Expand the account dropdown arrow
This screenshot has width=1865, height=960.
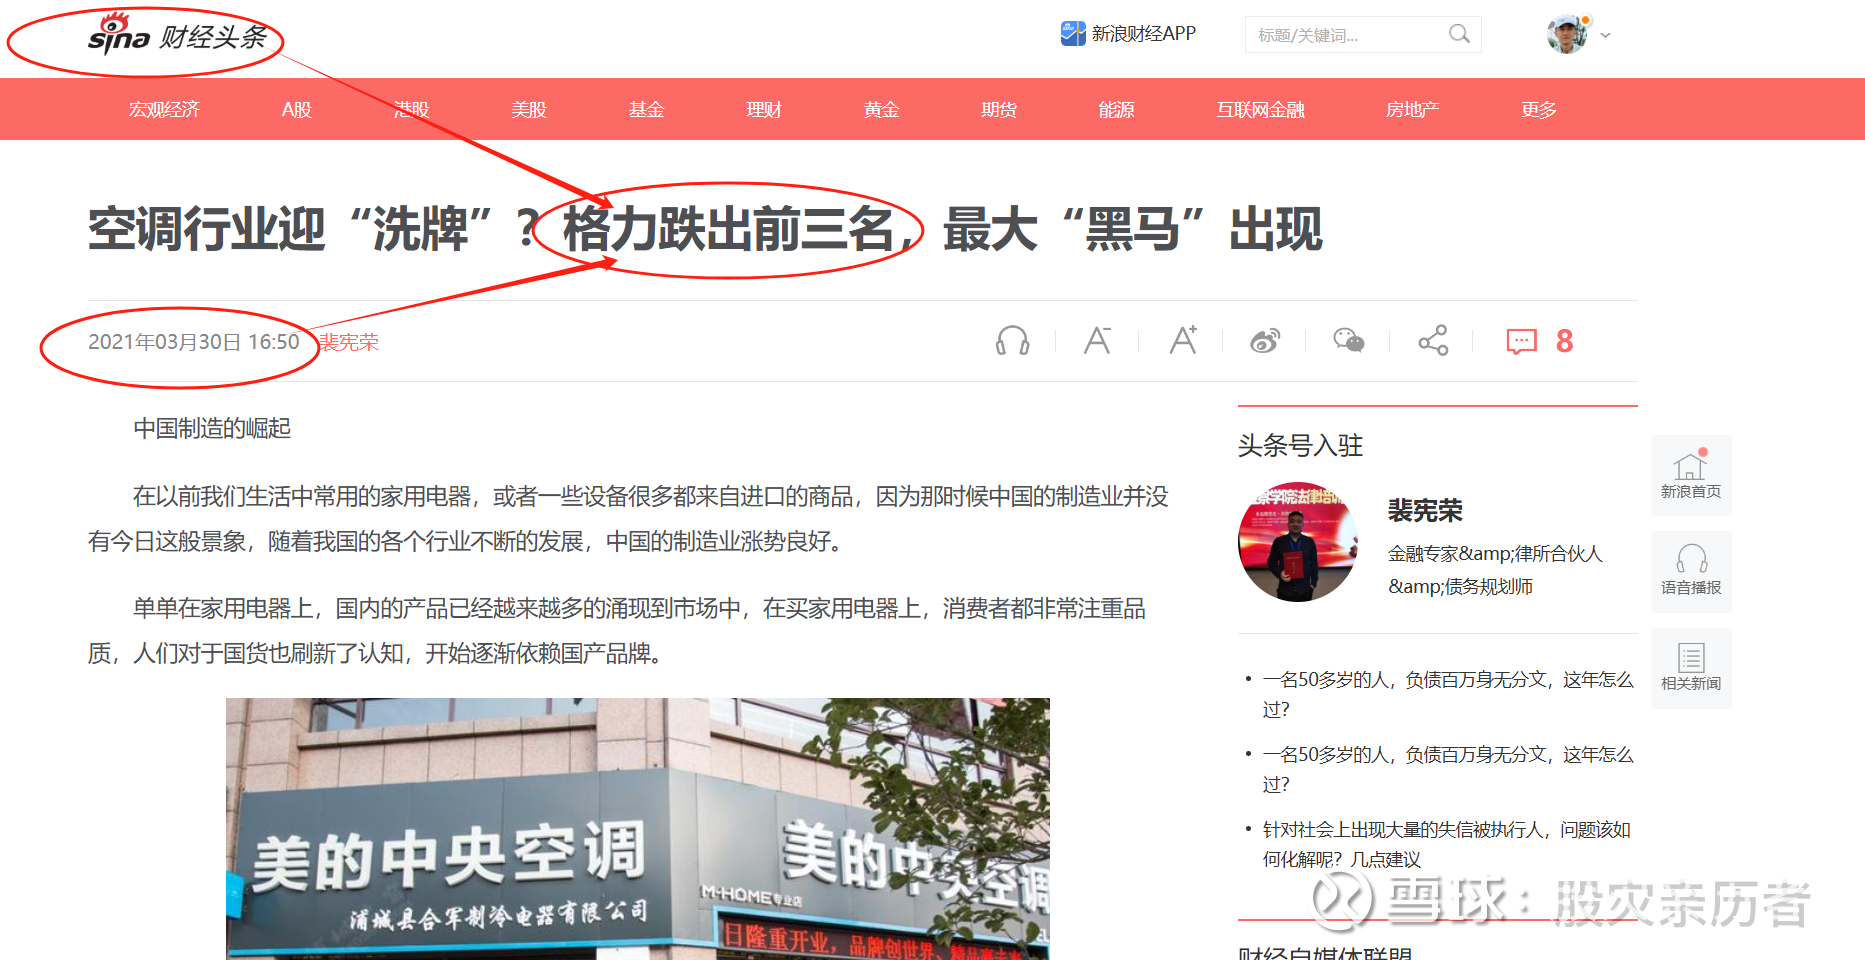[x=1606, y=35]
